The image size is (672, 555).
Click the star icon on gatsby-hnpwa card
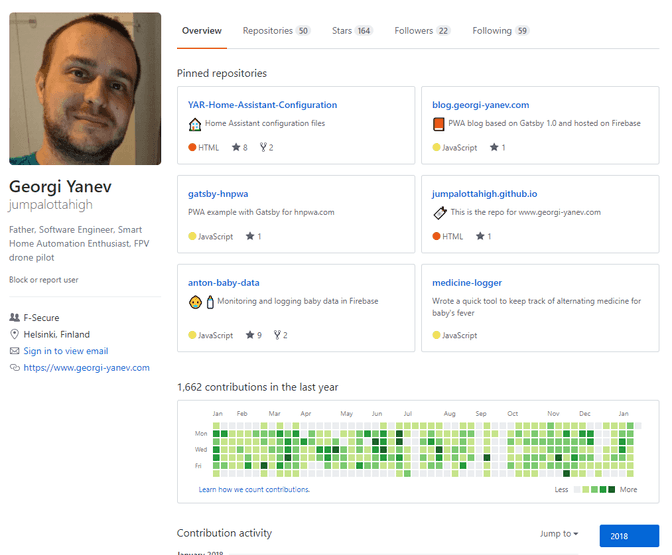[250, 236]
